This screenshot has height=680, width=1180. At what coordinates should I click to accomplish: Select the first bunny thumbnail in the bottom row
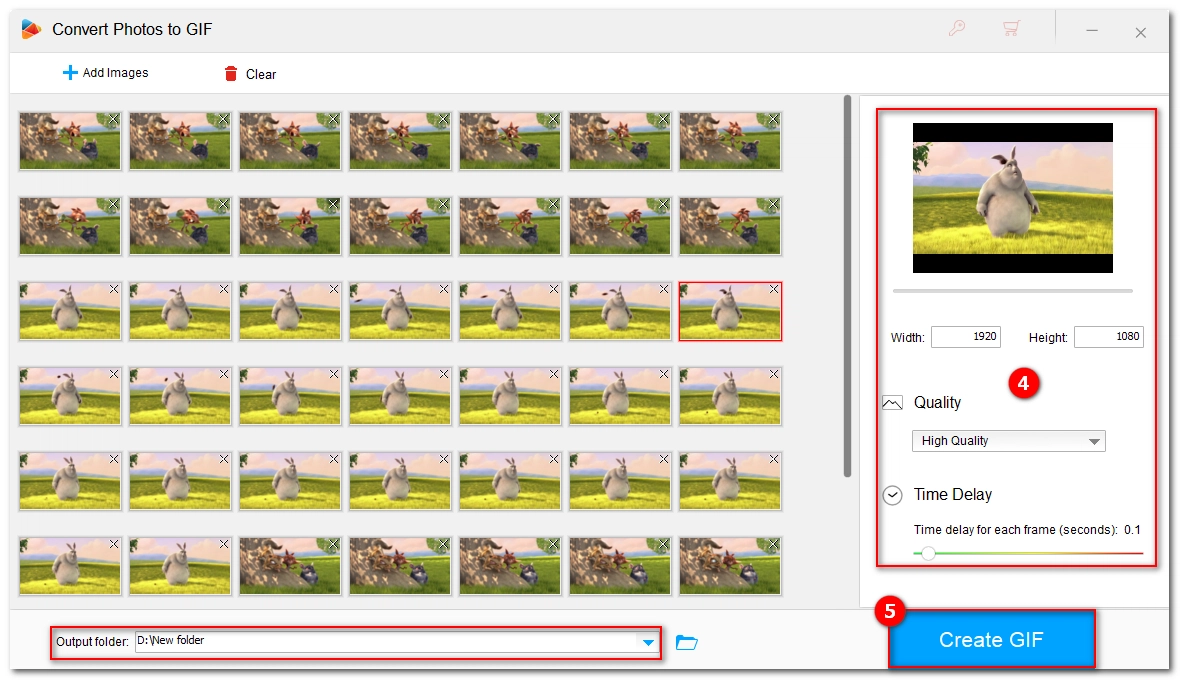click(69, 566)
